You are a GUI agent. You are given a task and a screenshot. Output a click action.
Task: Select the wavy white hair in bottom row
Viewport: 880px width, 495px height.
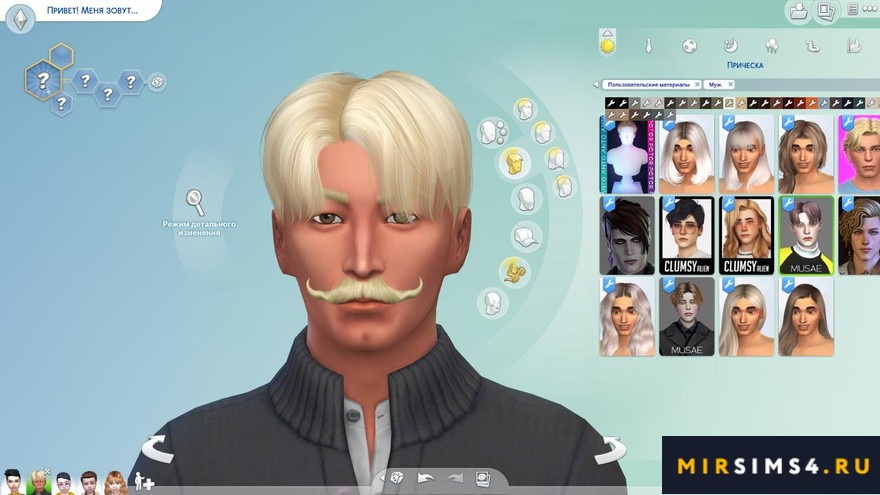coord(627,317)
